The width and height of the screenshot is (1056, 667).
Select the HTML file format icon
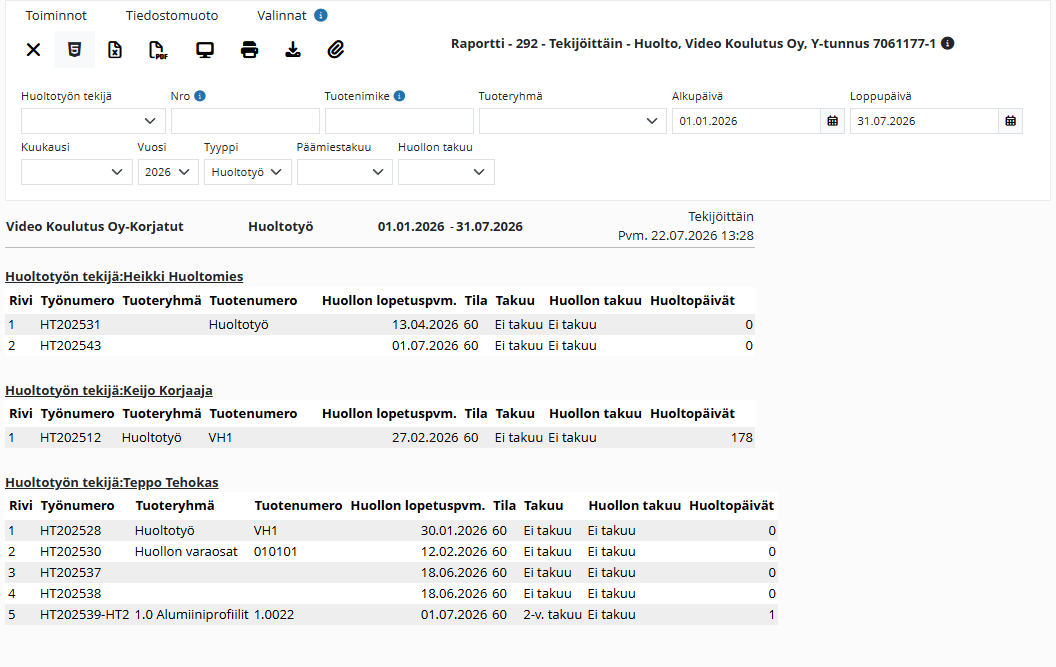(x=74, y=50)
